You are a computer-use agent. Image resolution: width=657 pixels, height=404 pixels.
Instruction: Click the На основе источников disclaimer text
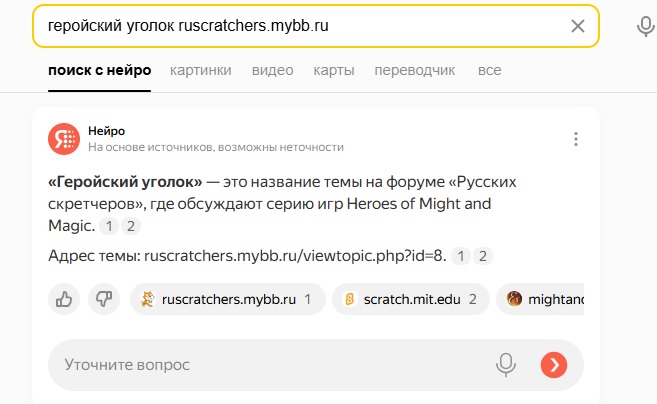pos(216,148)
